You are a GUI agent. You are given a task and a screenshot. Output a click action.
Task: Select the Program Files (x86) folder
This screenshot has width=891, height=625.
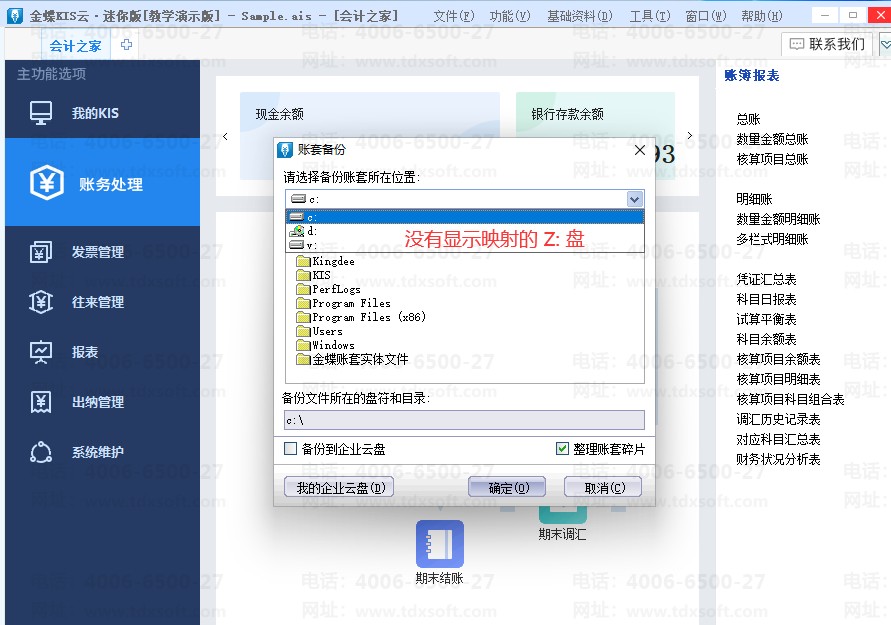point(361,317)
